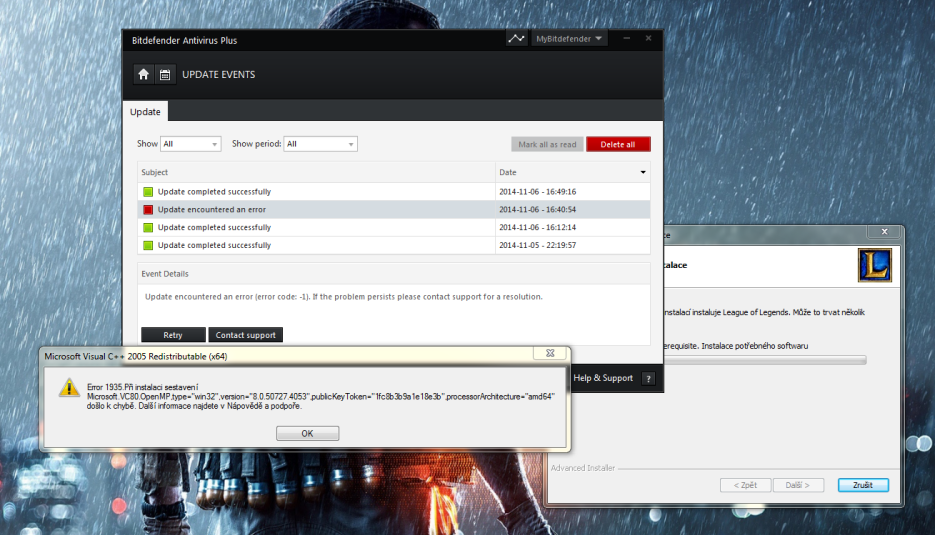Click the Advanced Installer label
935x535 pixels.
point(583,468)
